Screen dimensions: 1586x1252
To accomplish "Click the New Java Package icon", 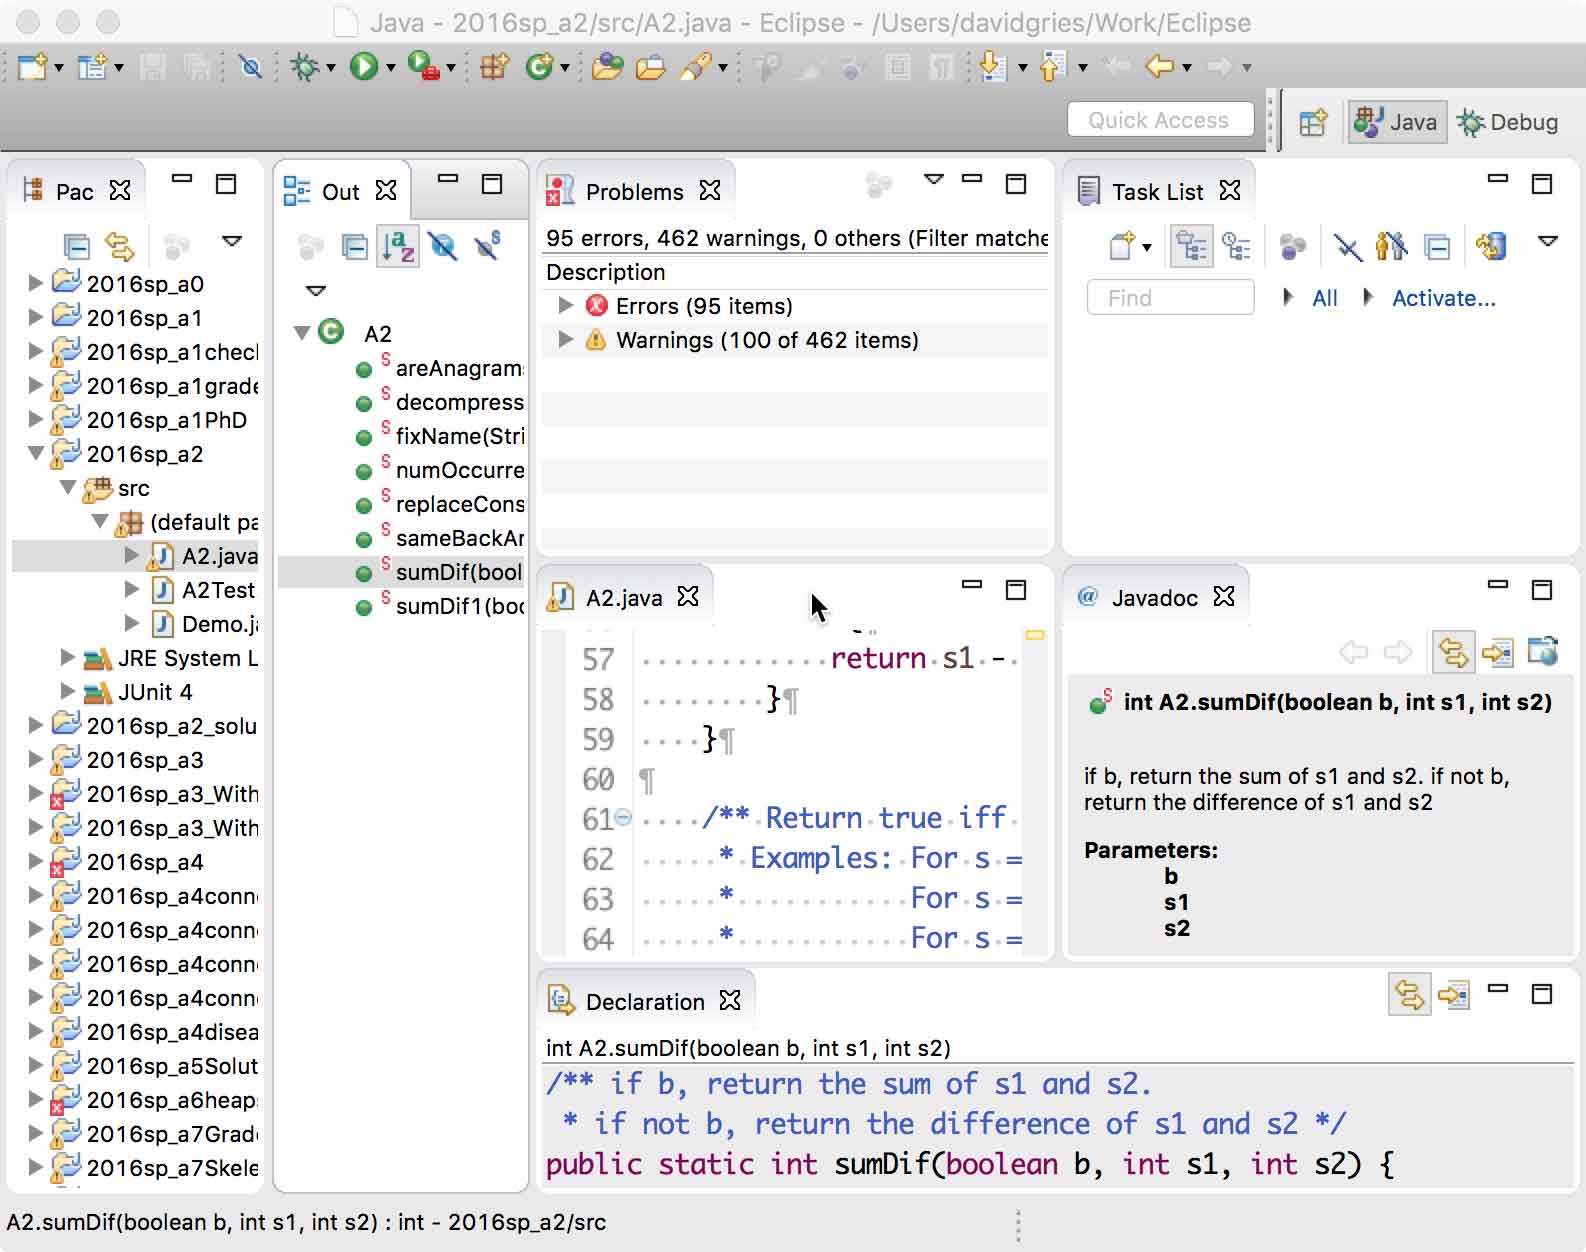I will [494, 67].
